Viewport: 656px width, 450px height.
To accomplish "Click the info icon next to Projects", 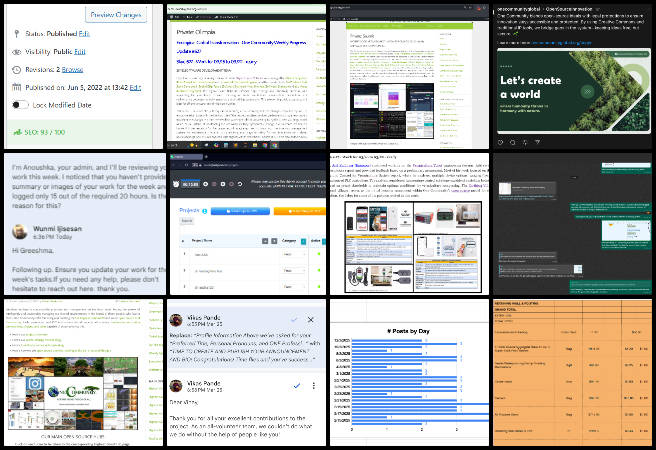I will (x=205, y=211).
